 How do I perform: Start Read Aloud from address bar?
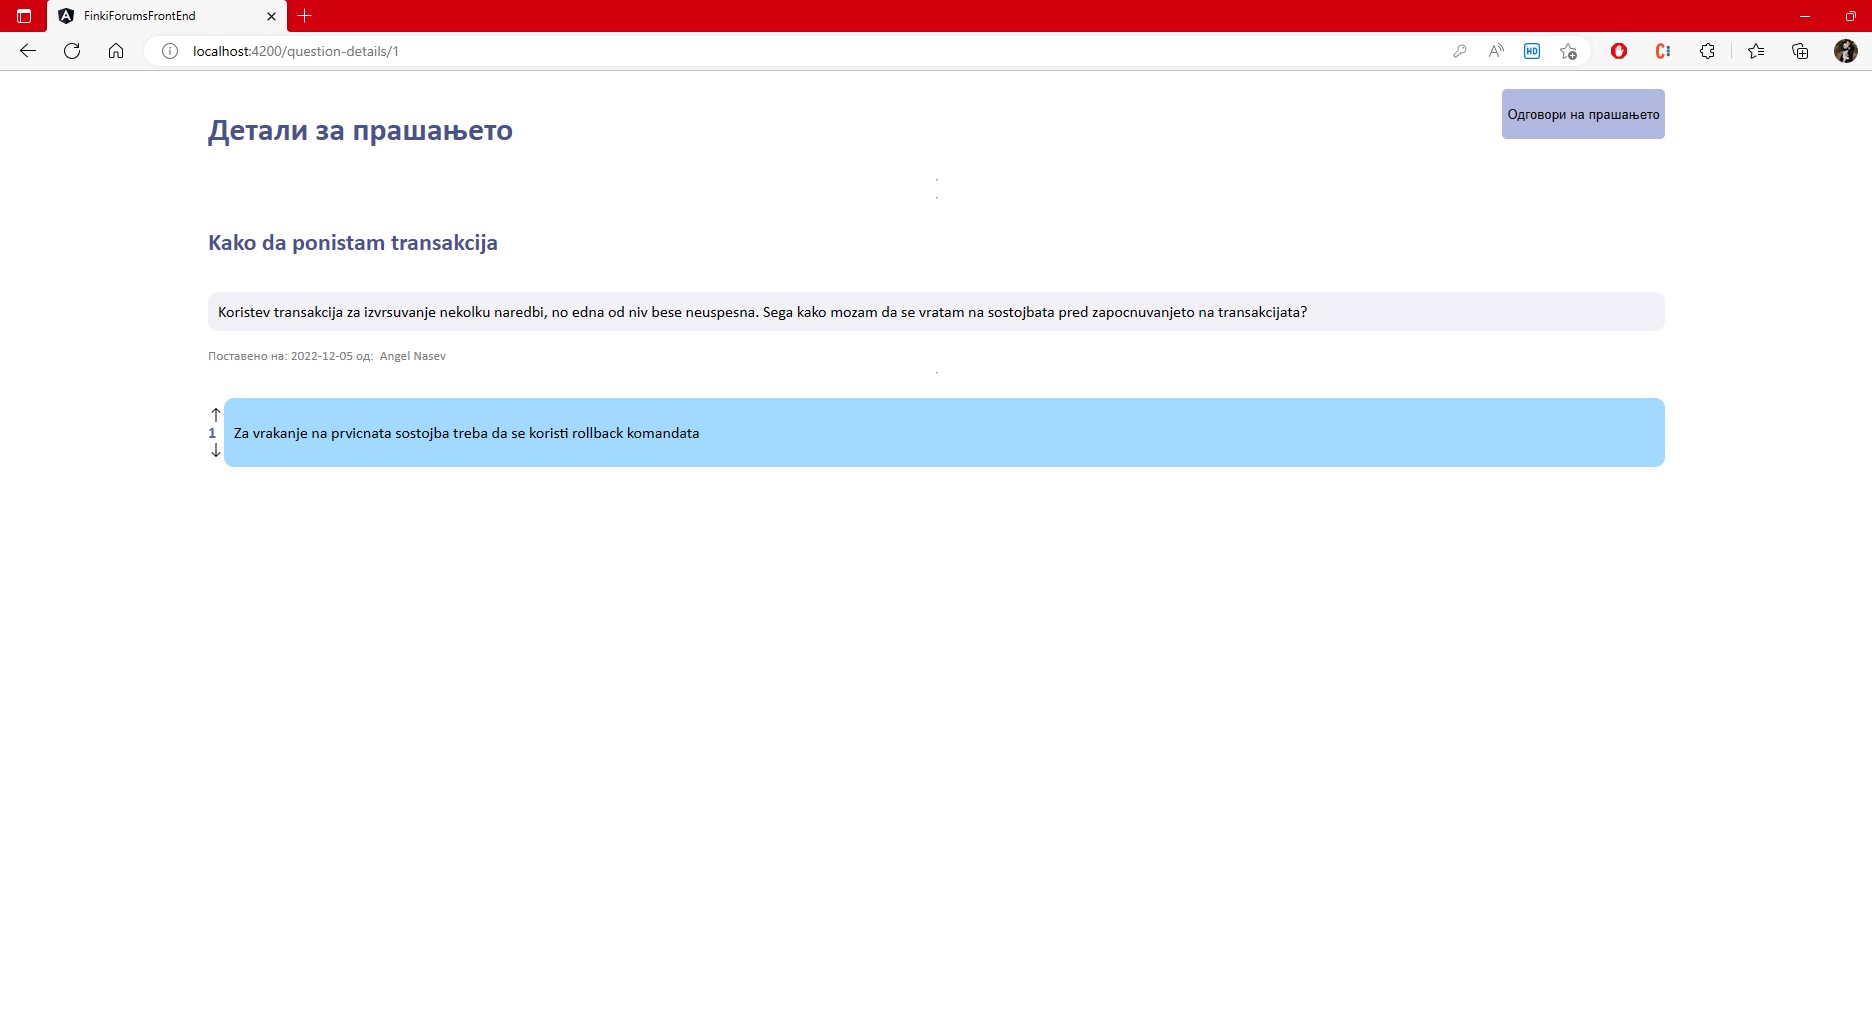(1495, 51)
